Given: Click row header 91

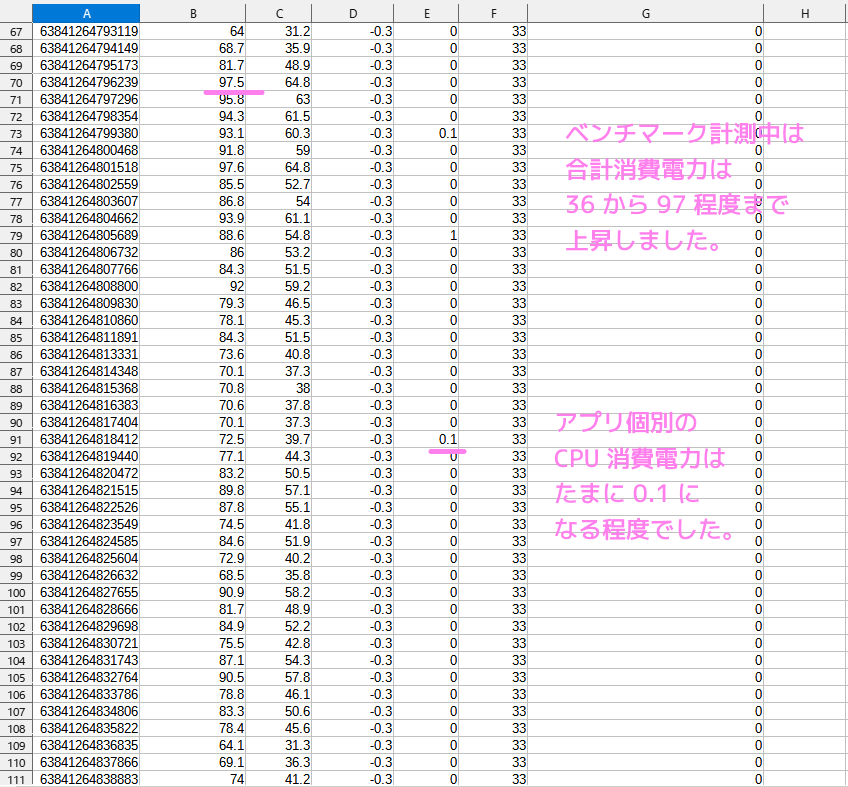Looking at the screenshot, I should click(16, 438).
